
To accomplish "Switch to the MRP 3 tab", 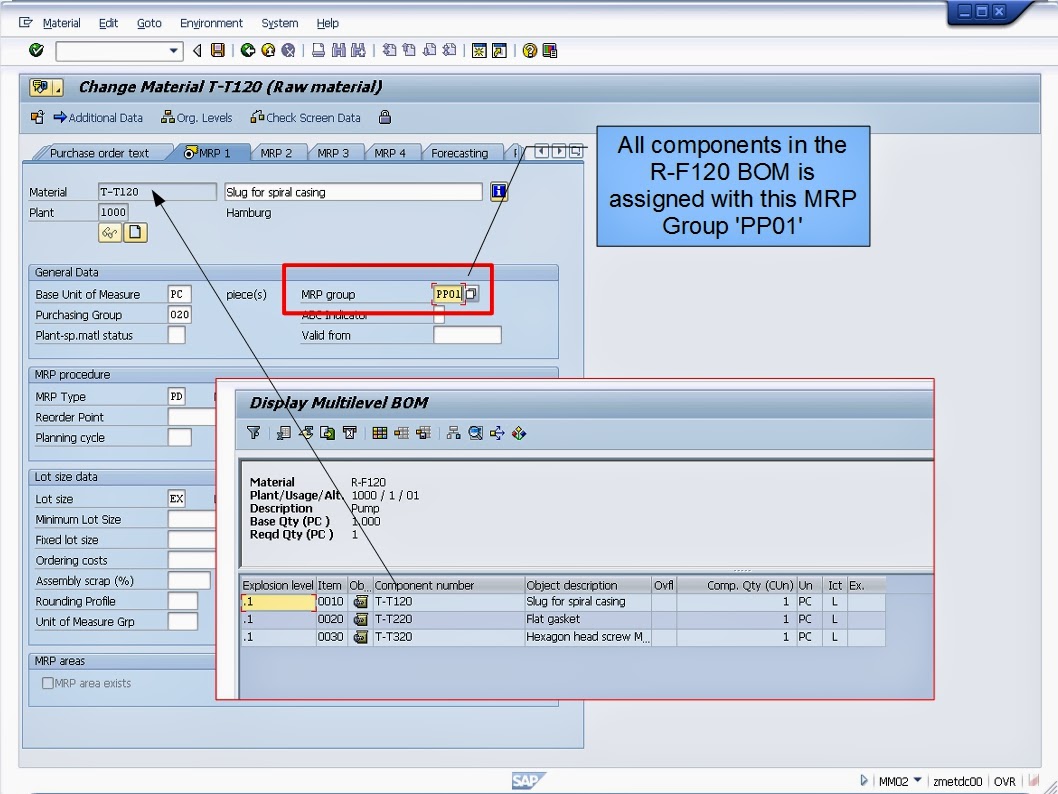I will coord(333,153).
